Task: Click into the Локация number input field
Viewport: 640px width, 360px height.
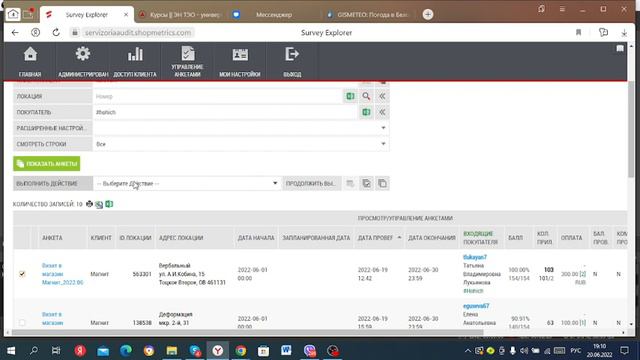Action: click(x=218, y=96)
